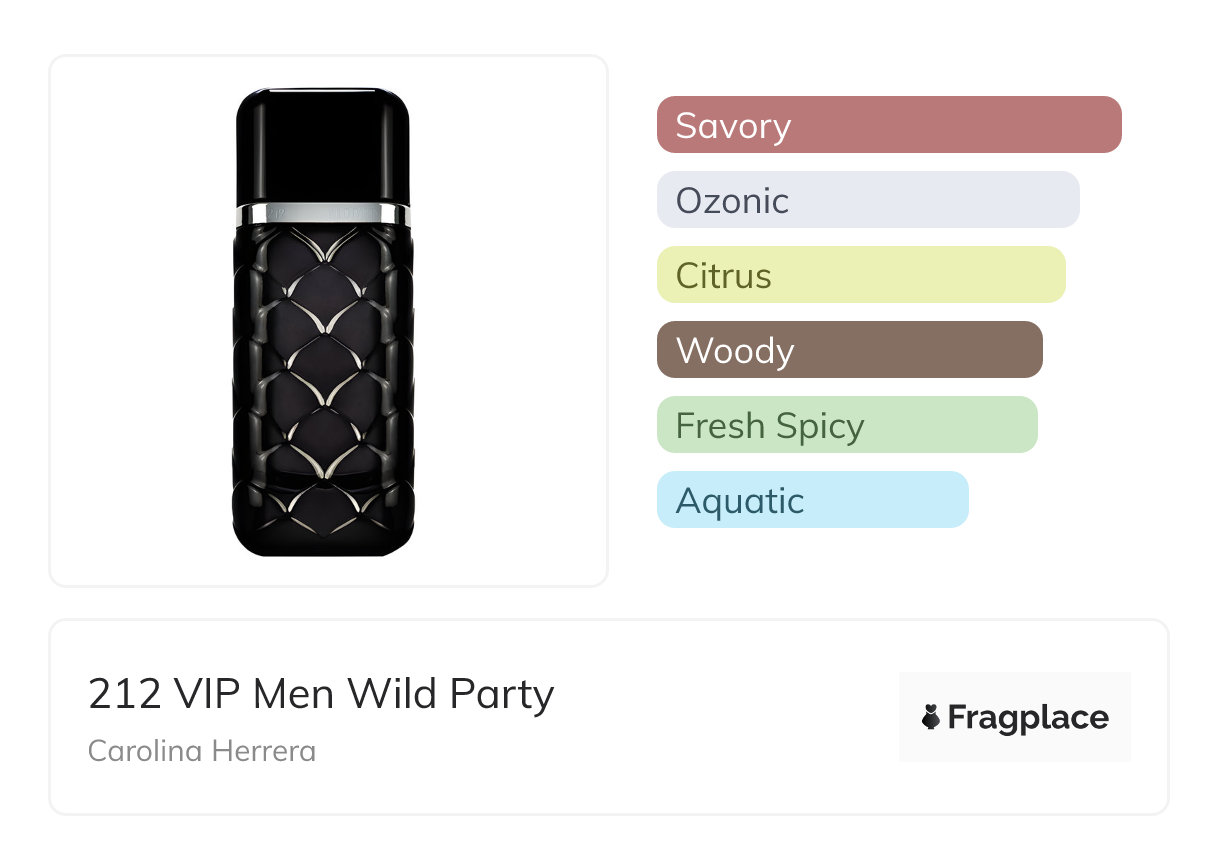Open the 212 VIP bottle product image

click(x=323, y=320)
